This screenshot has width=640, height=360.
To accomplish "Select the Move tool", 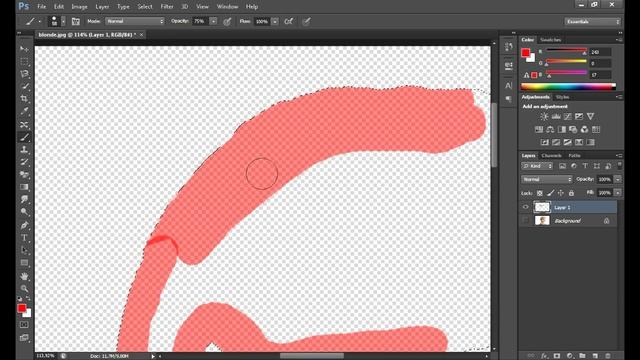I will click(24, 49).
